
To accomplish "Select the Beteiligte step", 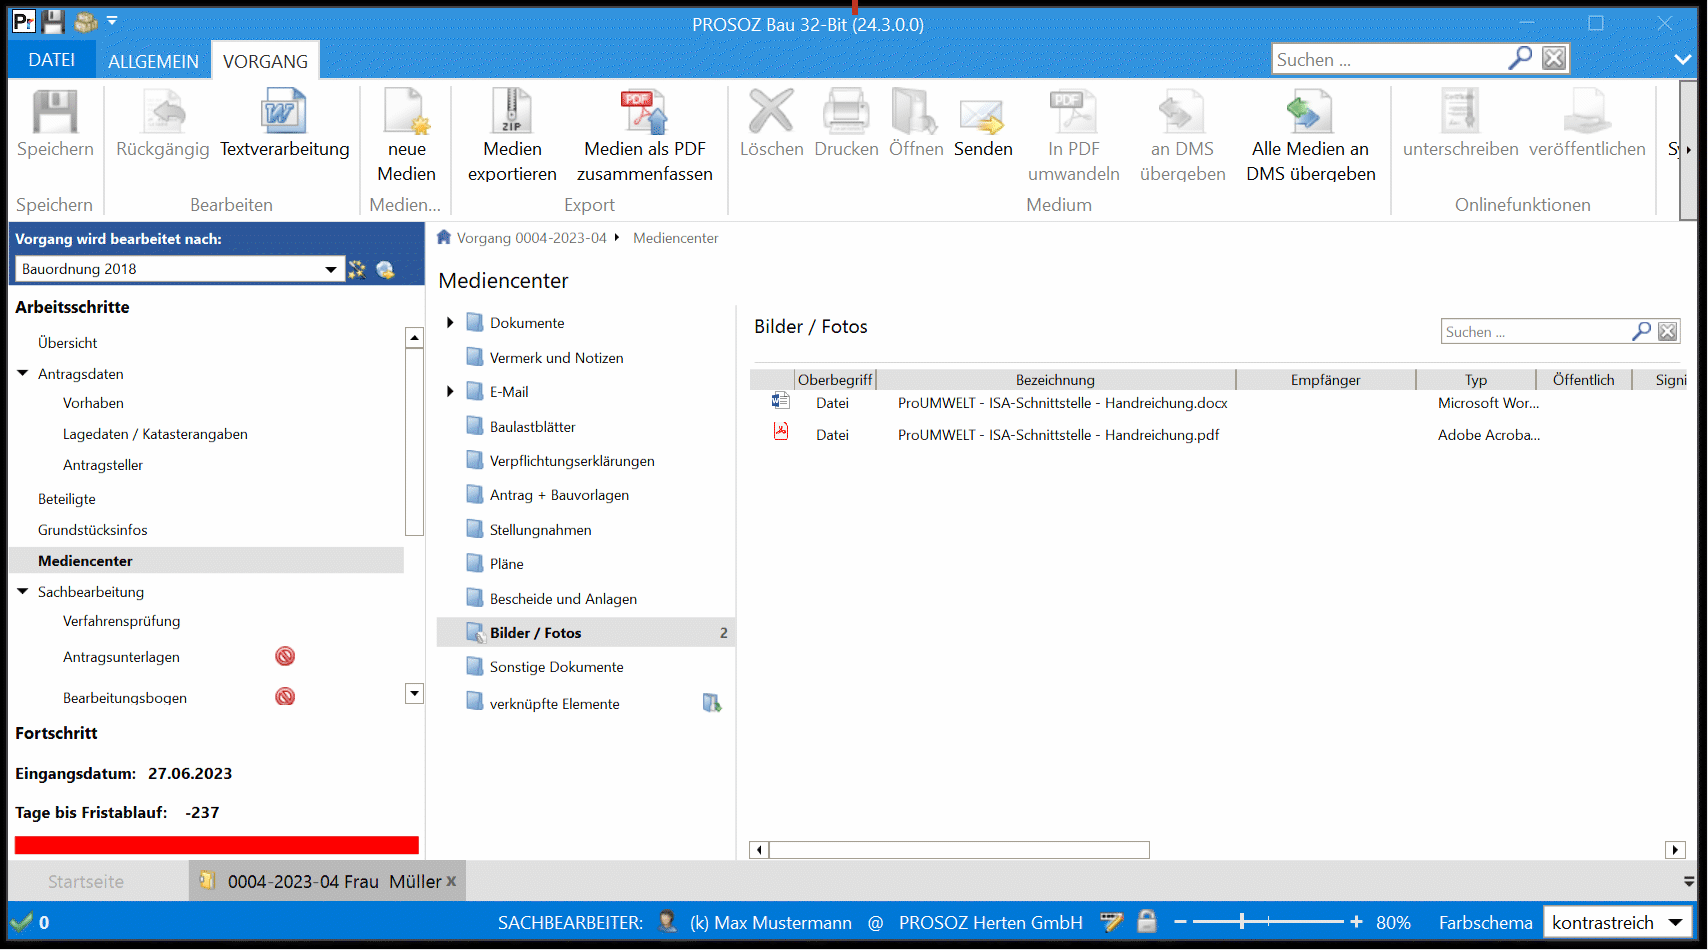I will (x=67, y=499).
